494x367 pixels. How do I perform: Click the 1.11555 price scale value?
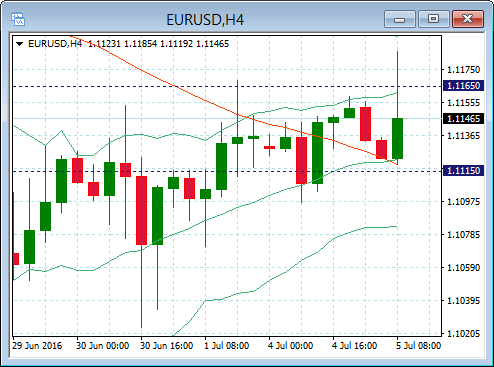coord(463,103)
